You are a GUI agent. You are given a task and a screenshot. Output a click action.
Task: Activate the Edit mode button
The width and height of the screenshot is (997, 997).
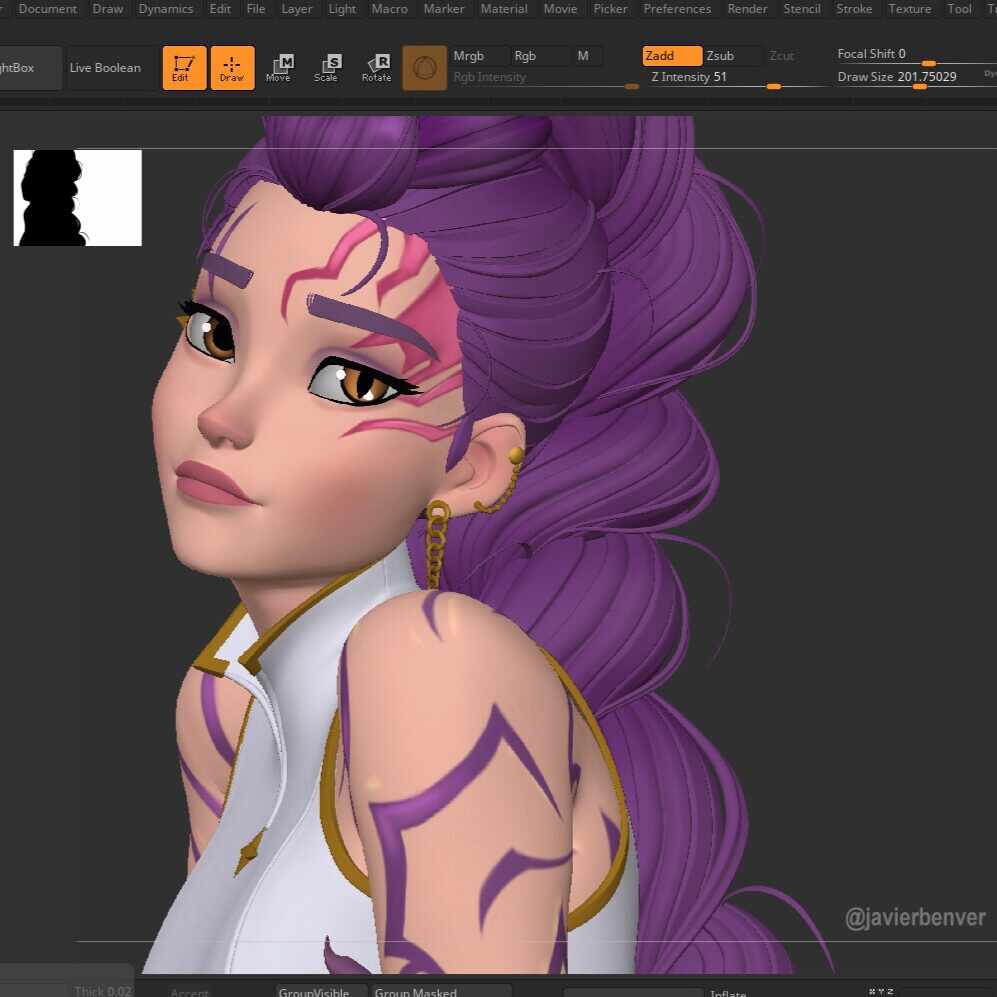pos(184,68)
